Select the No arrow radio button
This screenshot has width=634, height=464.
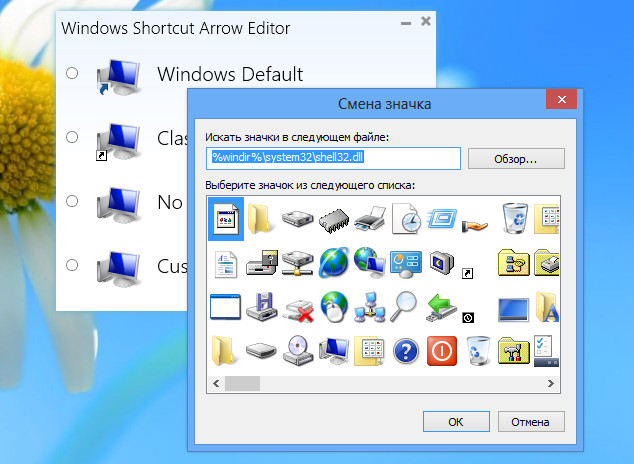pyautogui.click(x=72, y=201)
